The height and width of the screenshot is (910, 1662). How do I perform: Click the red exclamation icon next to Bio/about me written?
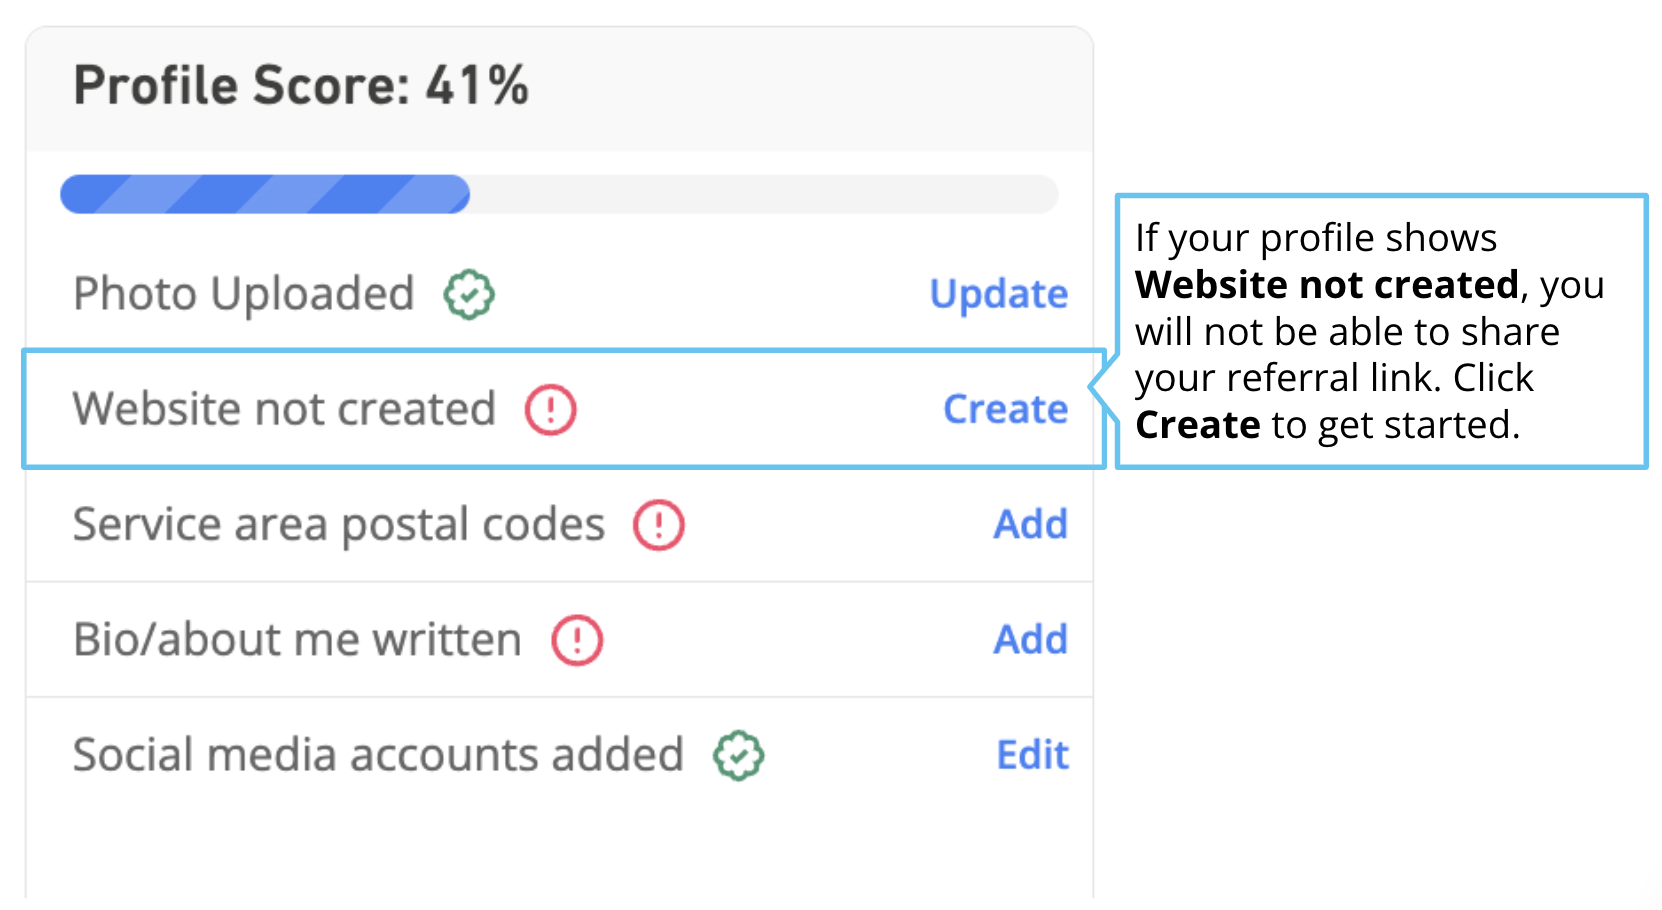[577, 640]
